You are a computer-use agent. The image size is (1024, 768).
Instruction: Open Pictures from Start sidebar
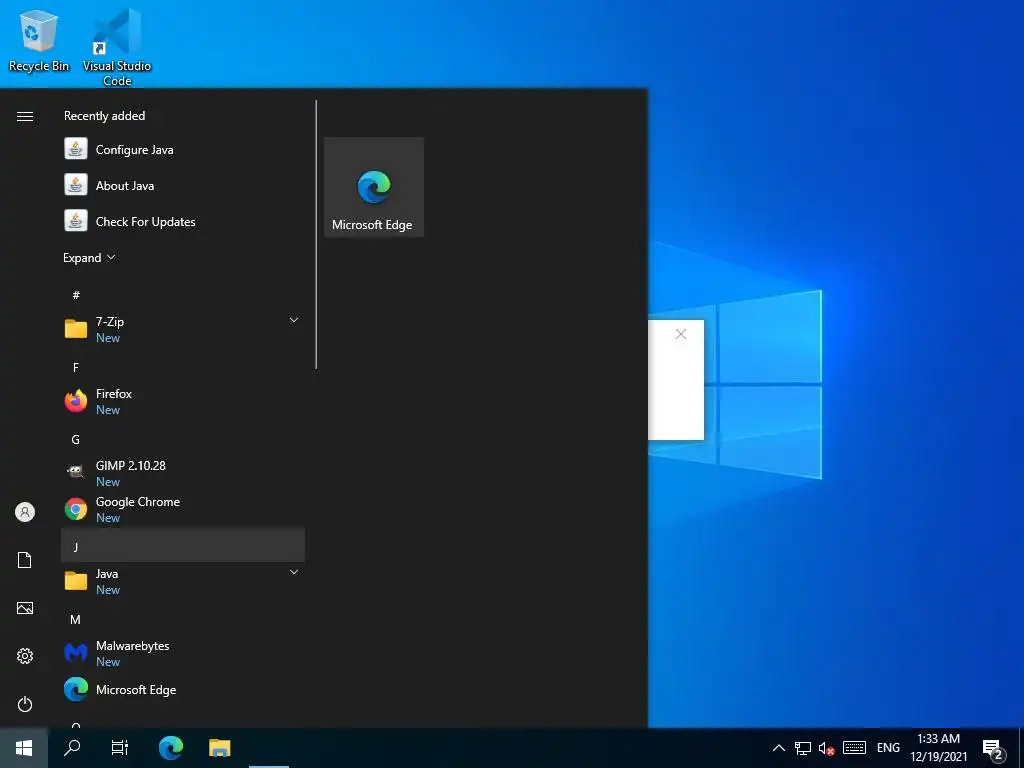[x=25, y=608]
